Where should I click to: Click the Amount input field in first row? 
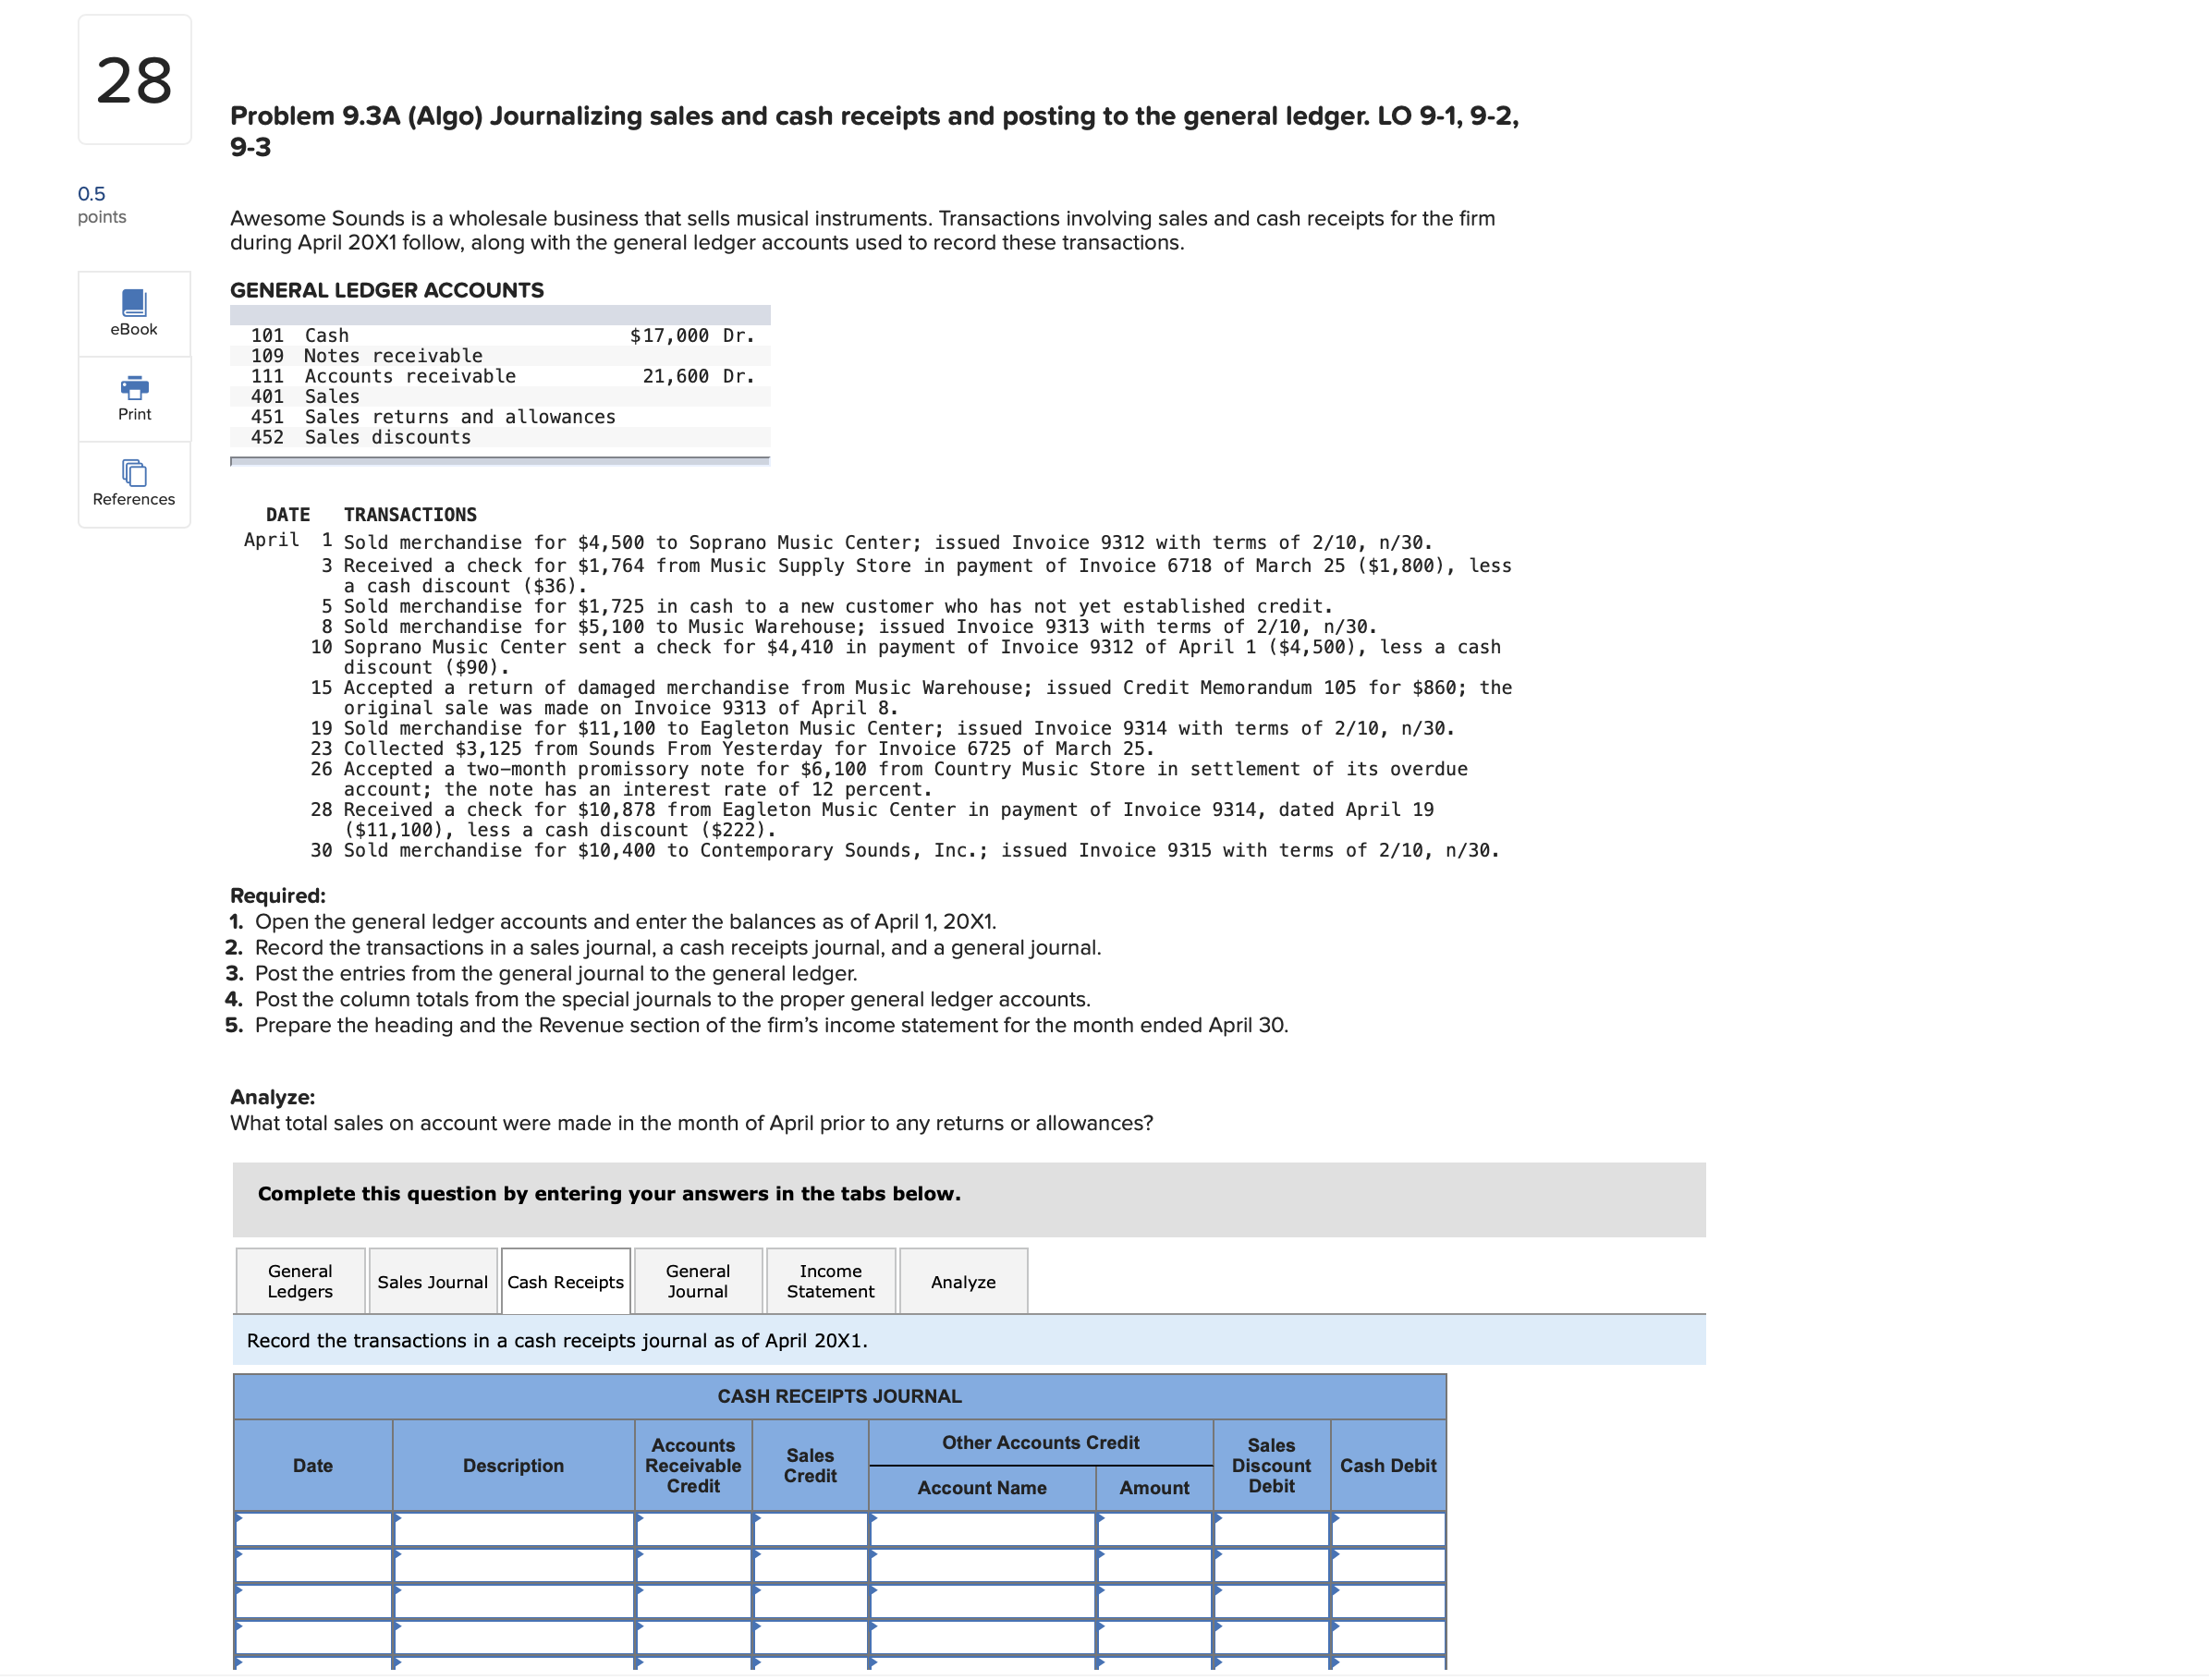[x=1155, y=1528]
